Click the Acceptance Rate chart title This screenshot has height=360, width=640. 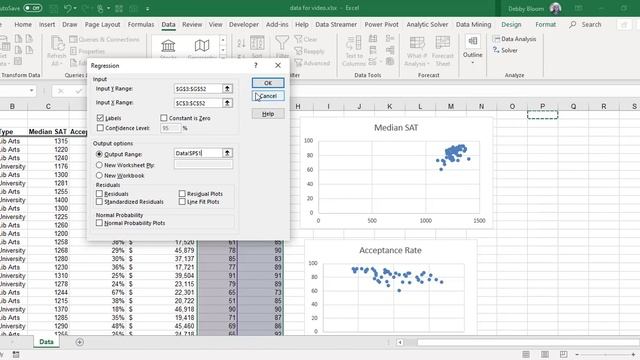click(x=390, y=250)
